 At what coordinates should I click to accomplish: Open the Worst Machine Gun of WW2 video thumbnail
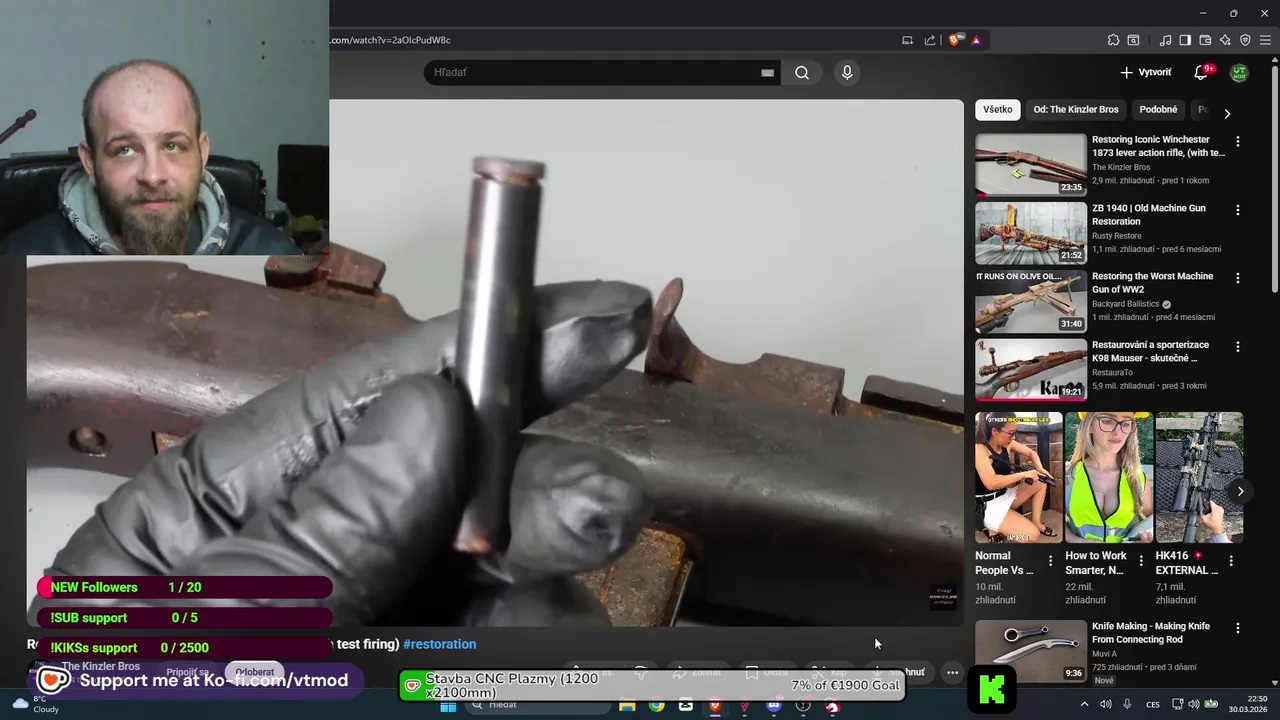point(1030,301)
